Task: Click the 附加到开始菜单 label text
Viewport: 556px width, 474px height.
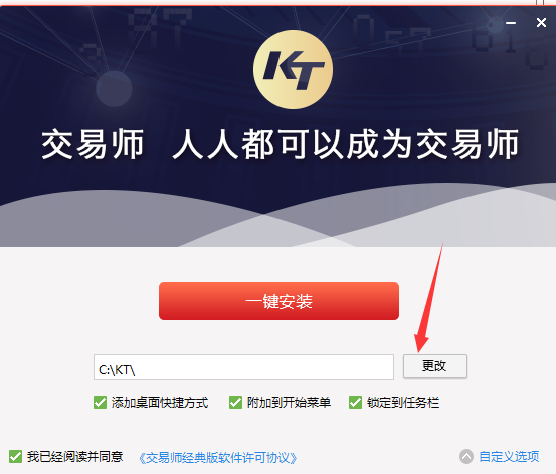Action: click(x=289, y=403)
